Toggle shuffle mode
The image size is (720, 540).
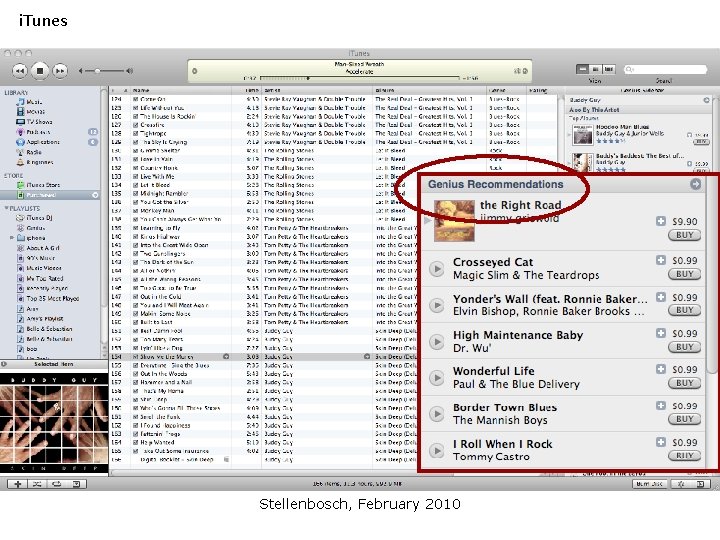click(37, 484)
